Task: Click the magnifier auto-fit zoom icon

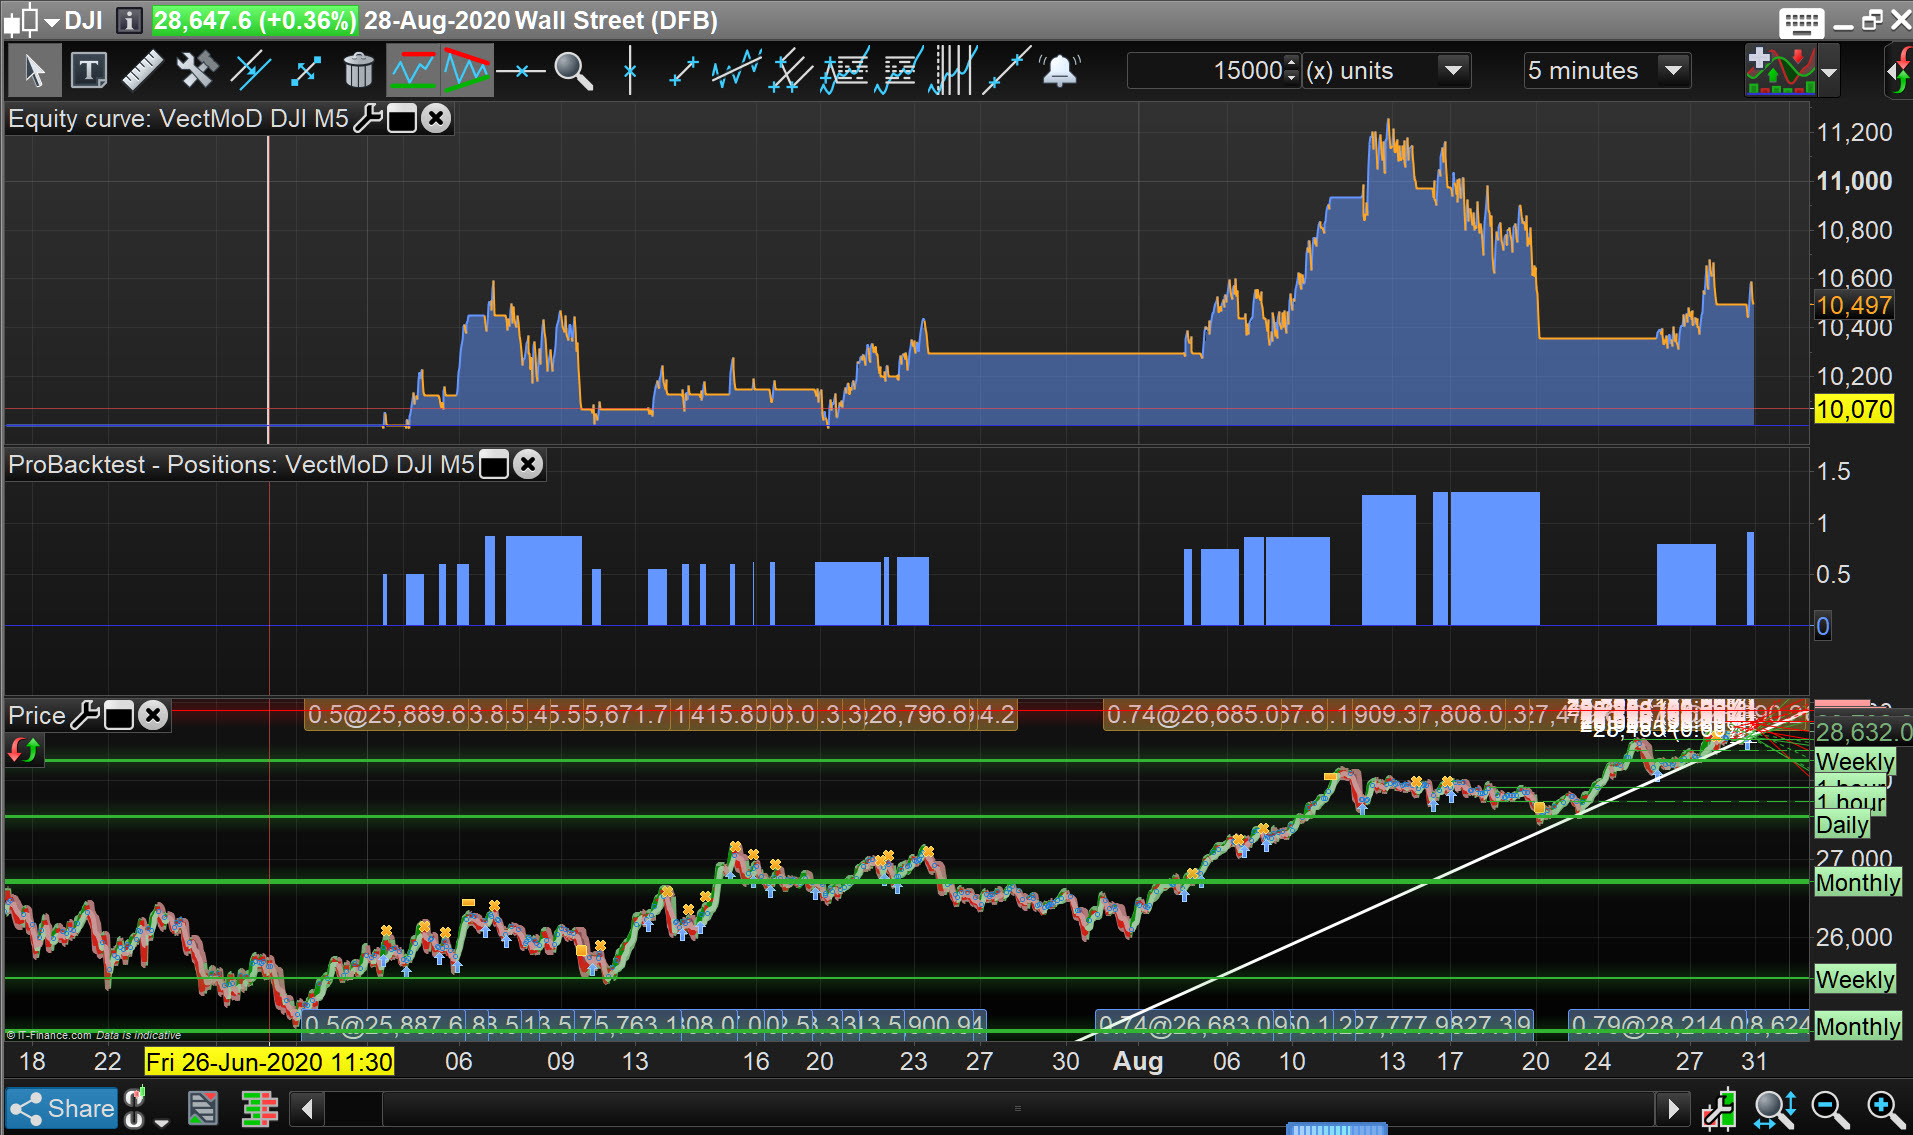Action: [1775, 1108]
